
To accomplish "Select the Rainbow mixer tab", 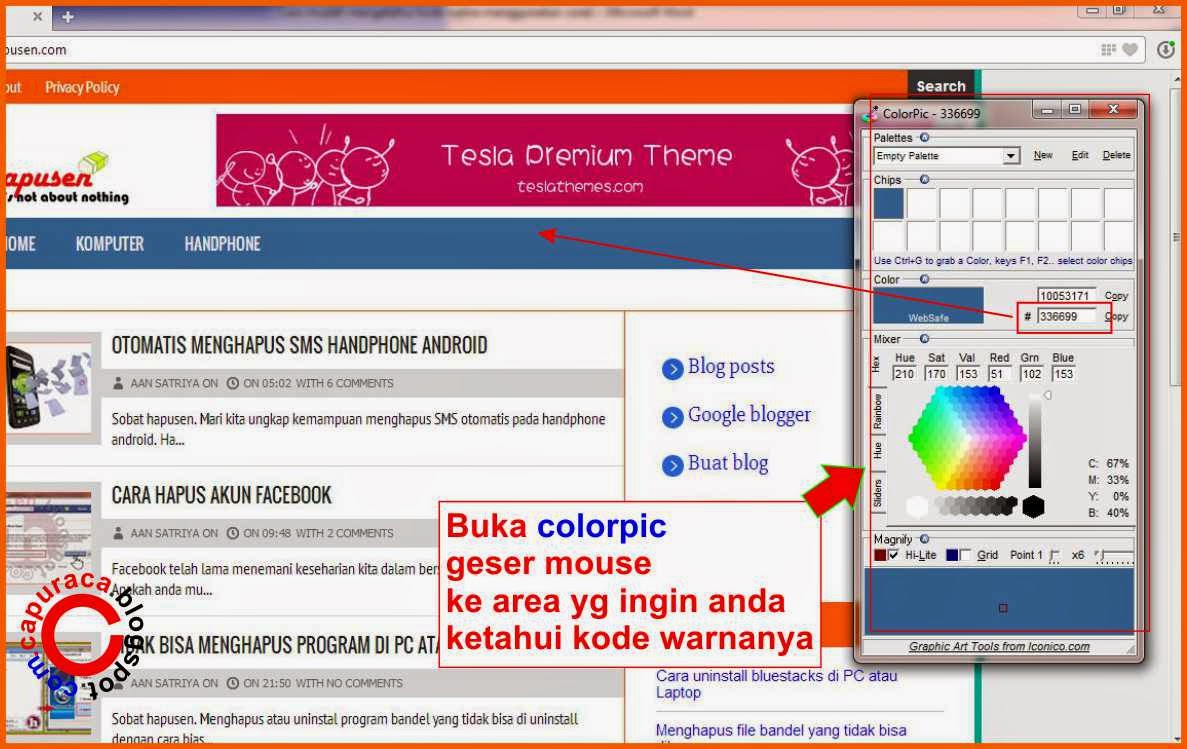I will (x=877, y=410).
